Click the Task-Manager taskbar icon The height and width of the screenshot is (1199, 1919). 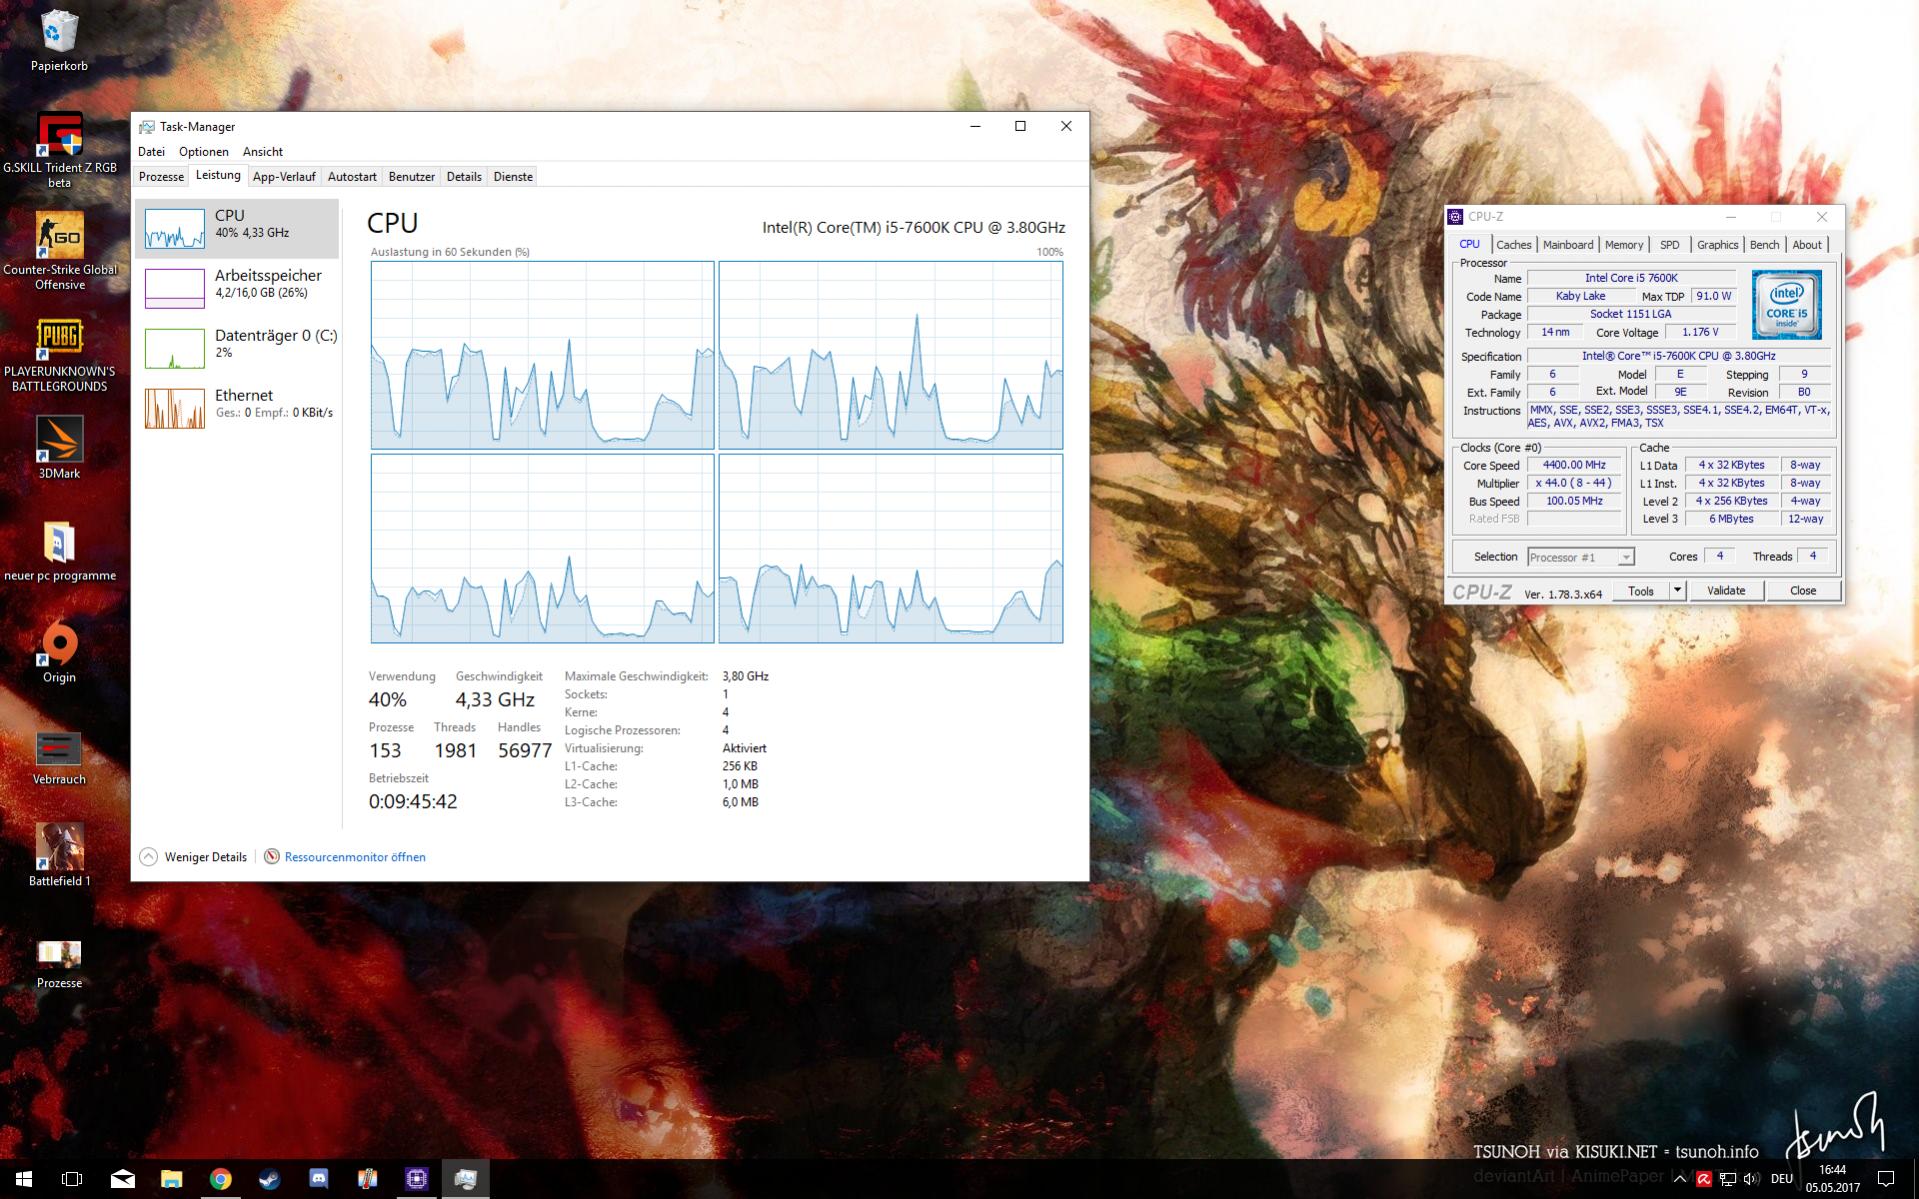pos(465,1179)
